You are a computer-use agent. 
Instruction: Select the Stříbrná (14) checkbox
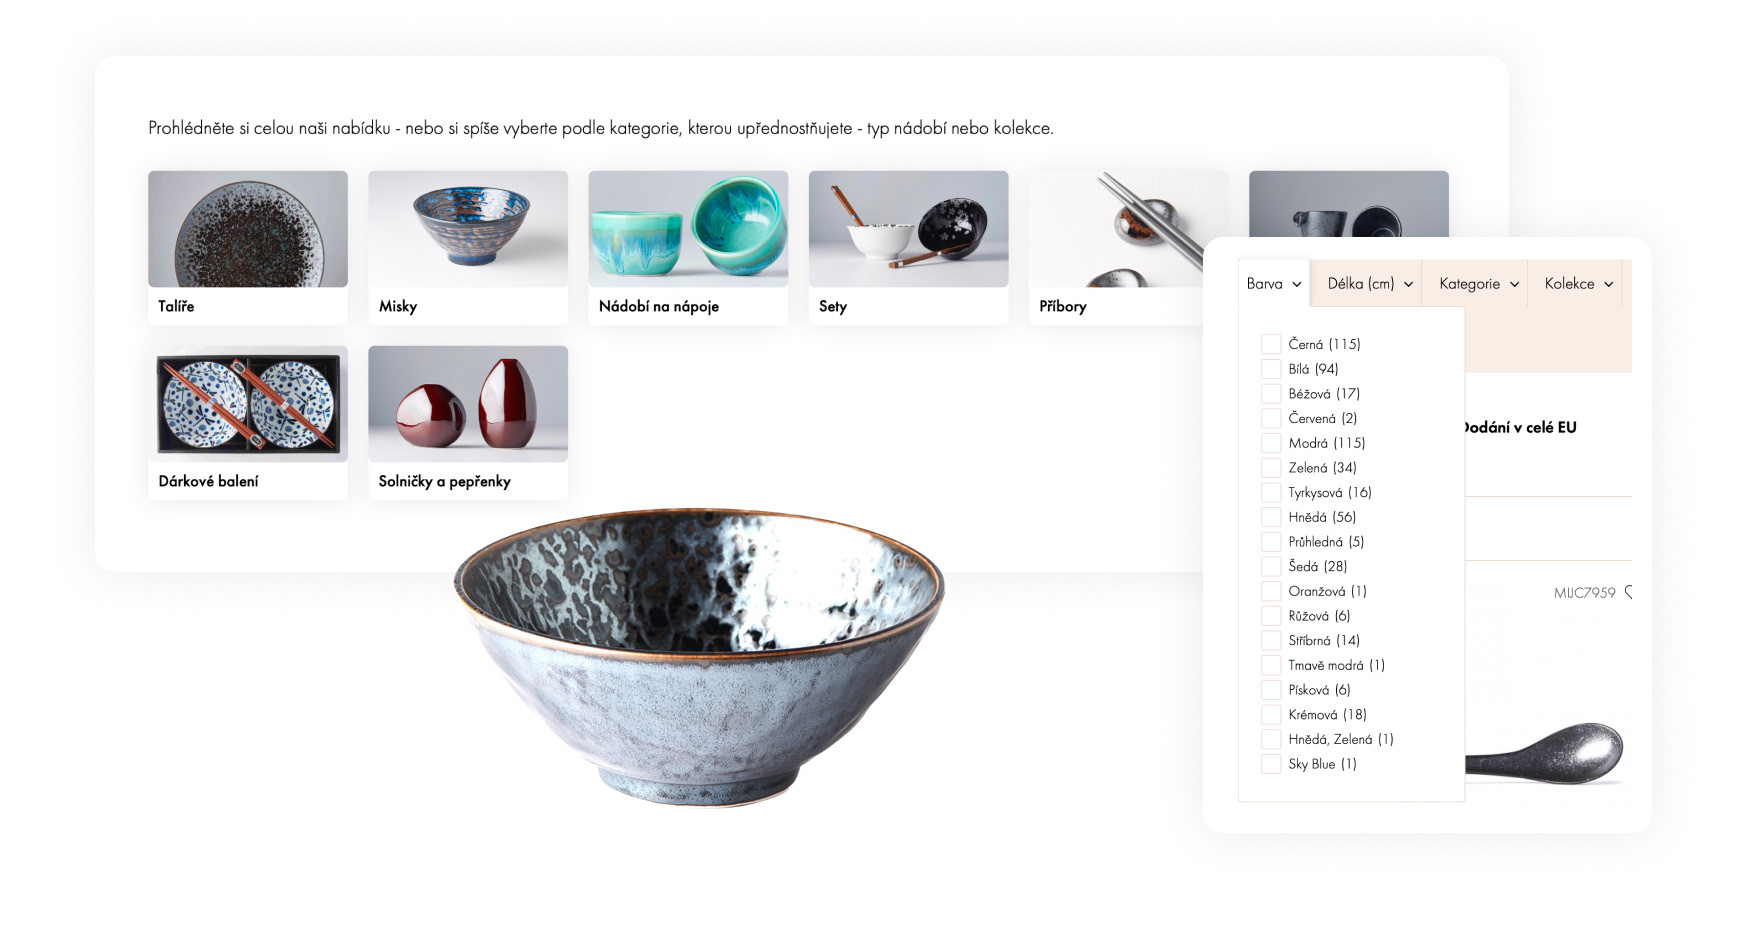click(x=1271, y=640)
